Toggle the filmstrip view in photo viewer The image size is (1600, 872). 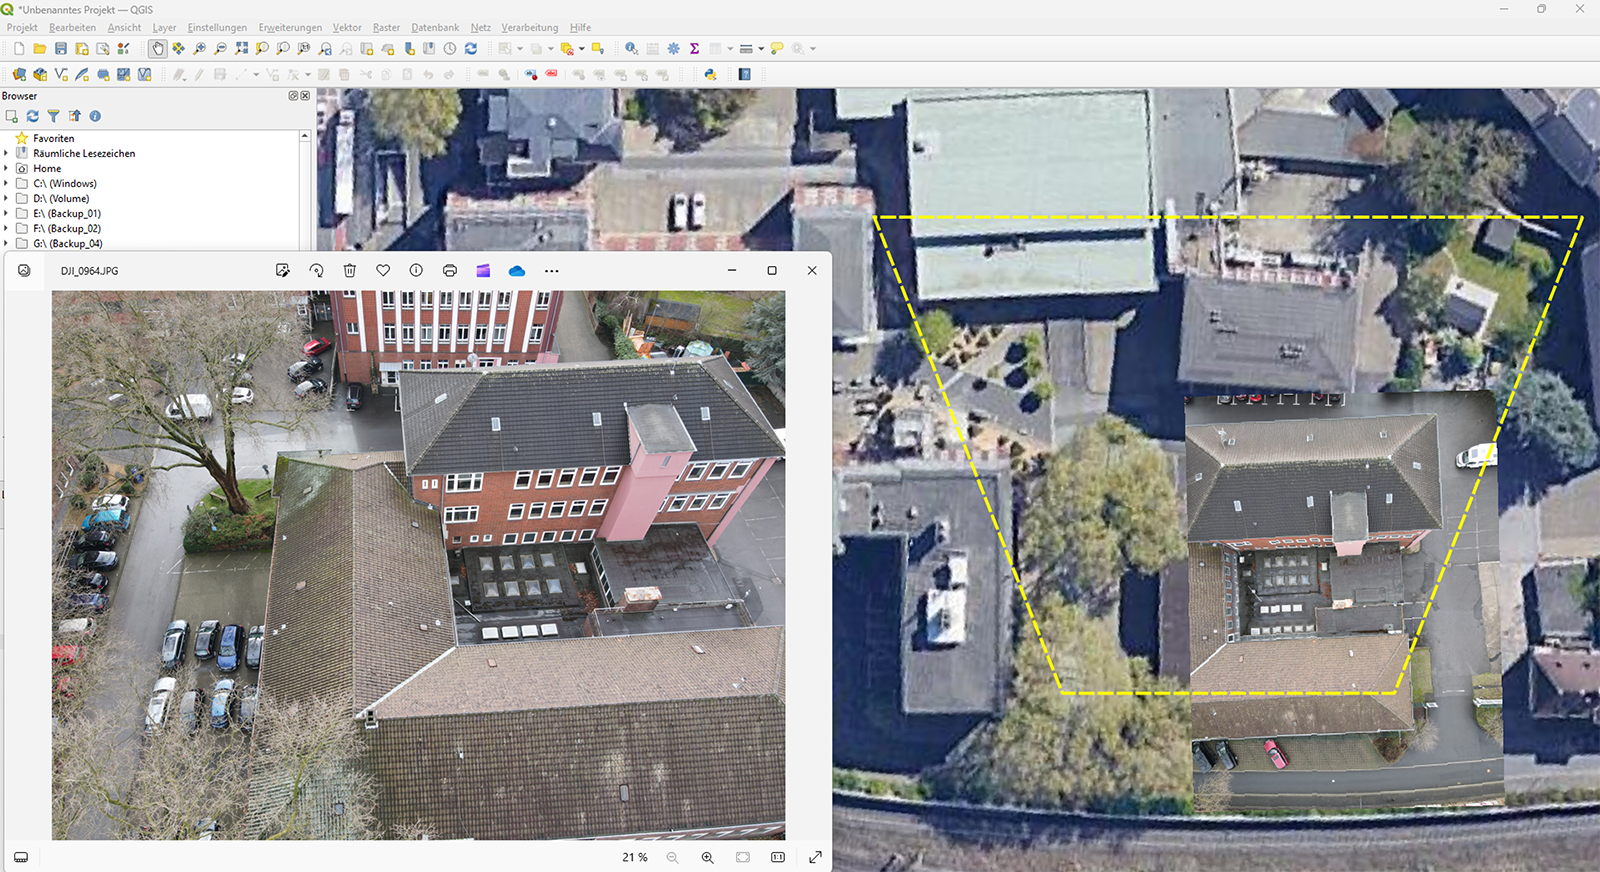(21, 857)
